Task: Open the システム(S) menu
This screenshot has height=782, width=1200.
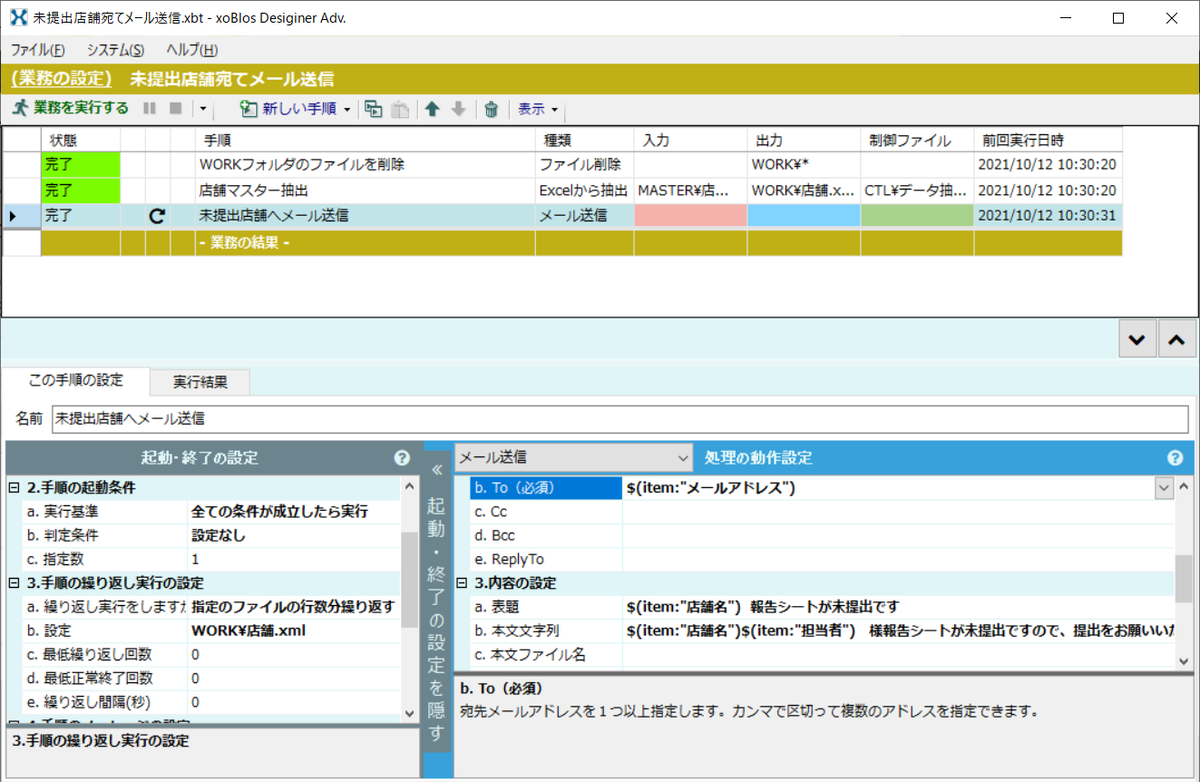Action: [115, 50]
